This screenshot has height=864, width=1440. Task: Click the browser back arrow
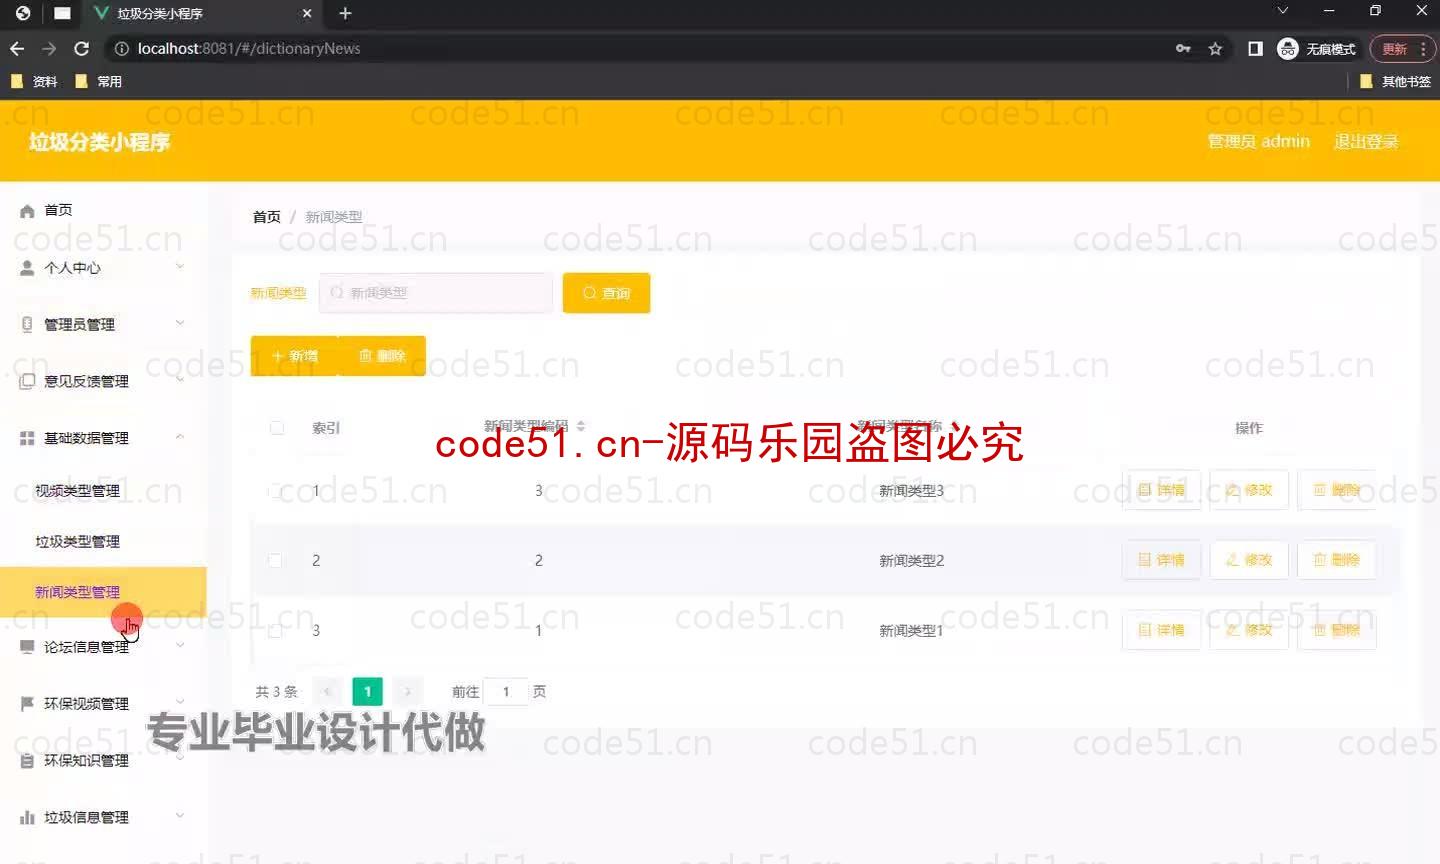[x=17, y=48]
